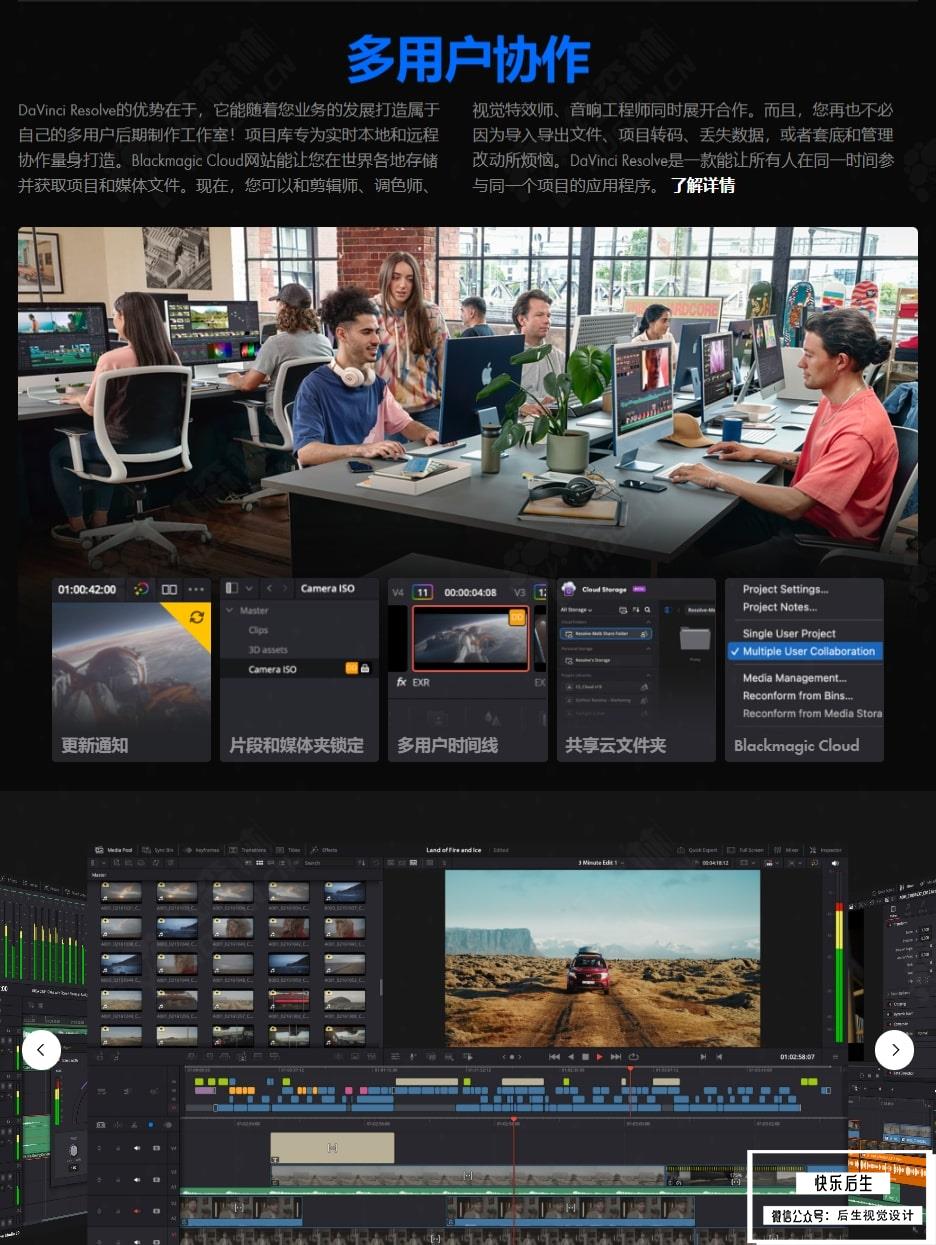Open the Keyframes panel tab
The width and height of the screenshot is (936, 1245).
(x=201, y=850)
